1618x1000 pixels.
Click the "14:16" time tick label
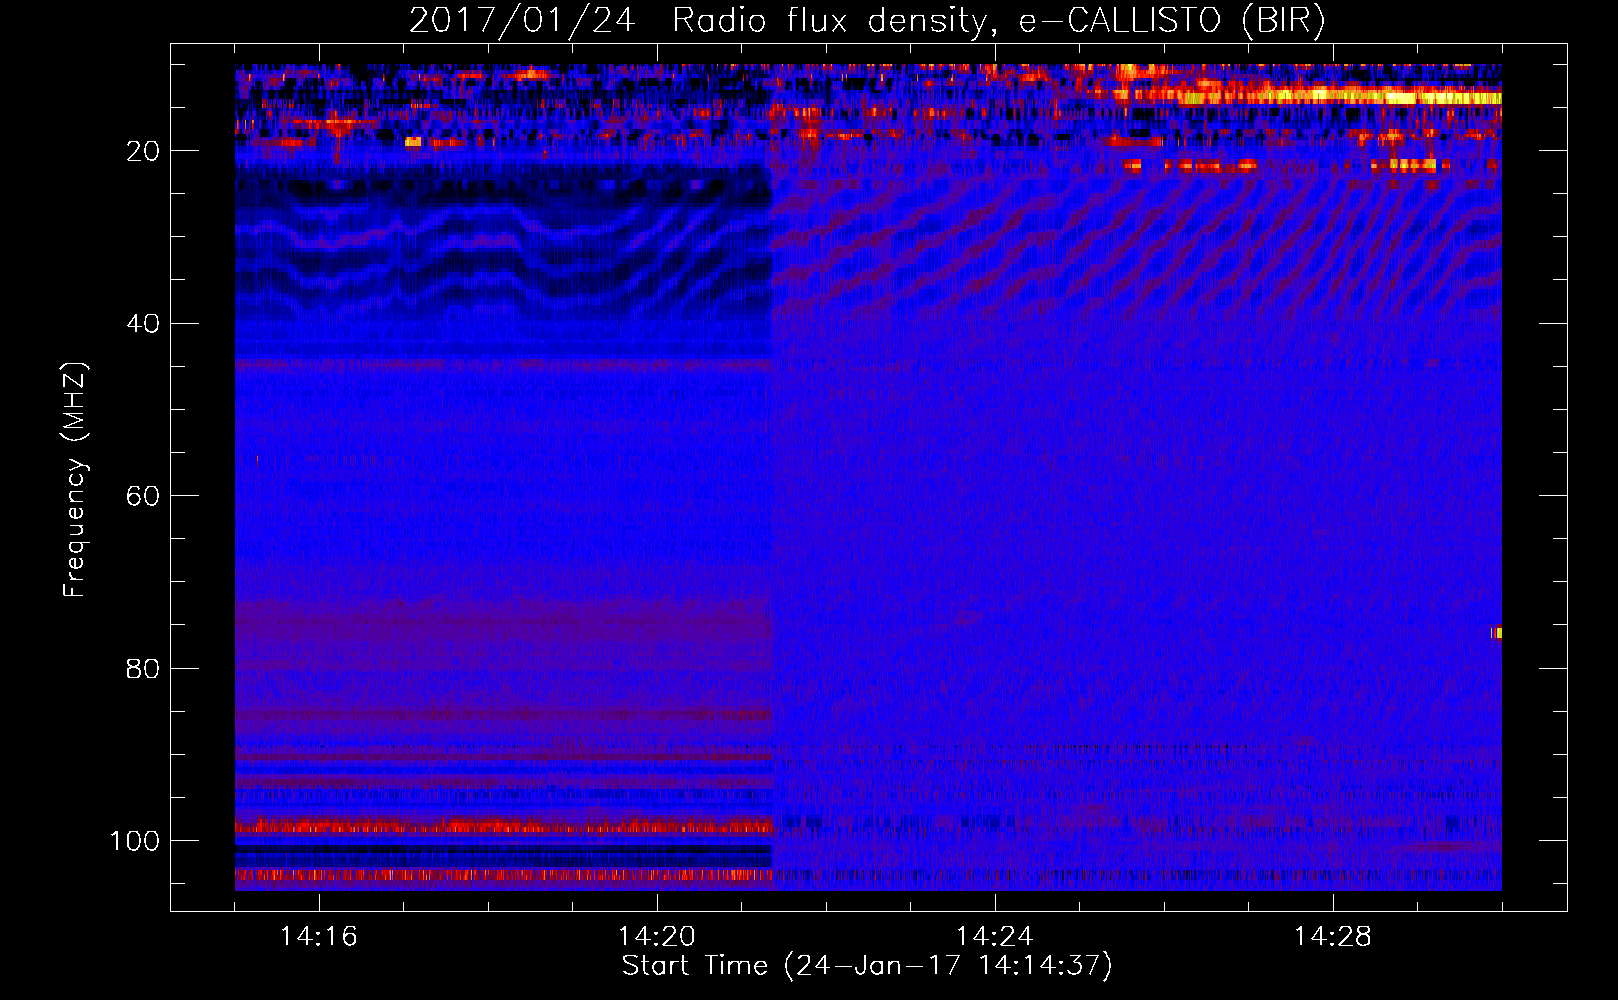click(318, 937)
